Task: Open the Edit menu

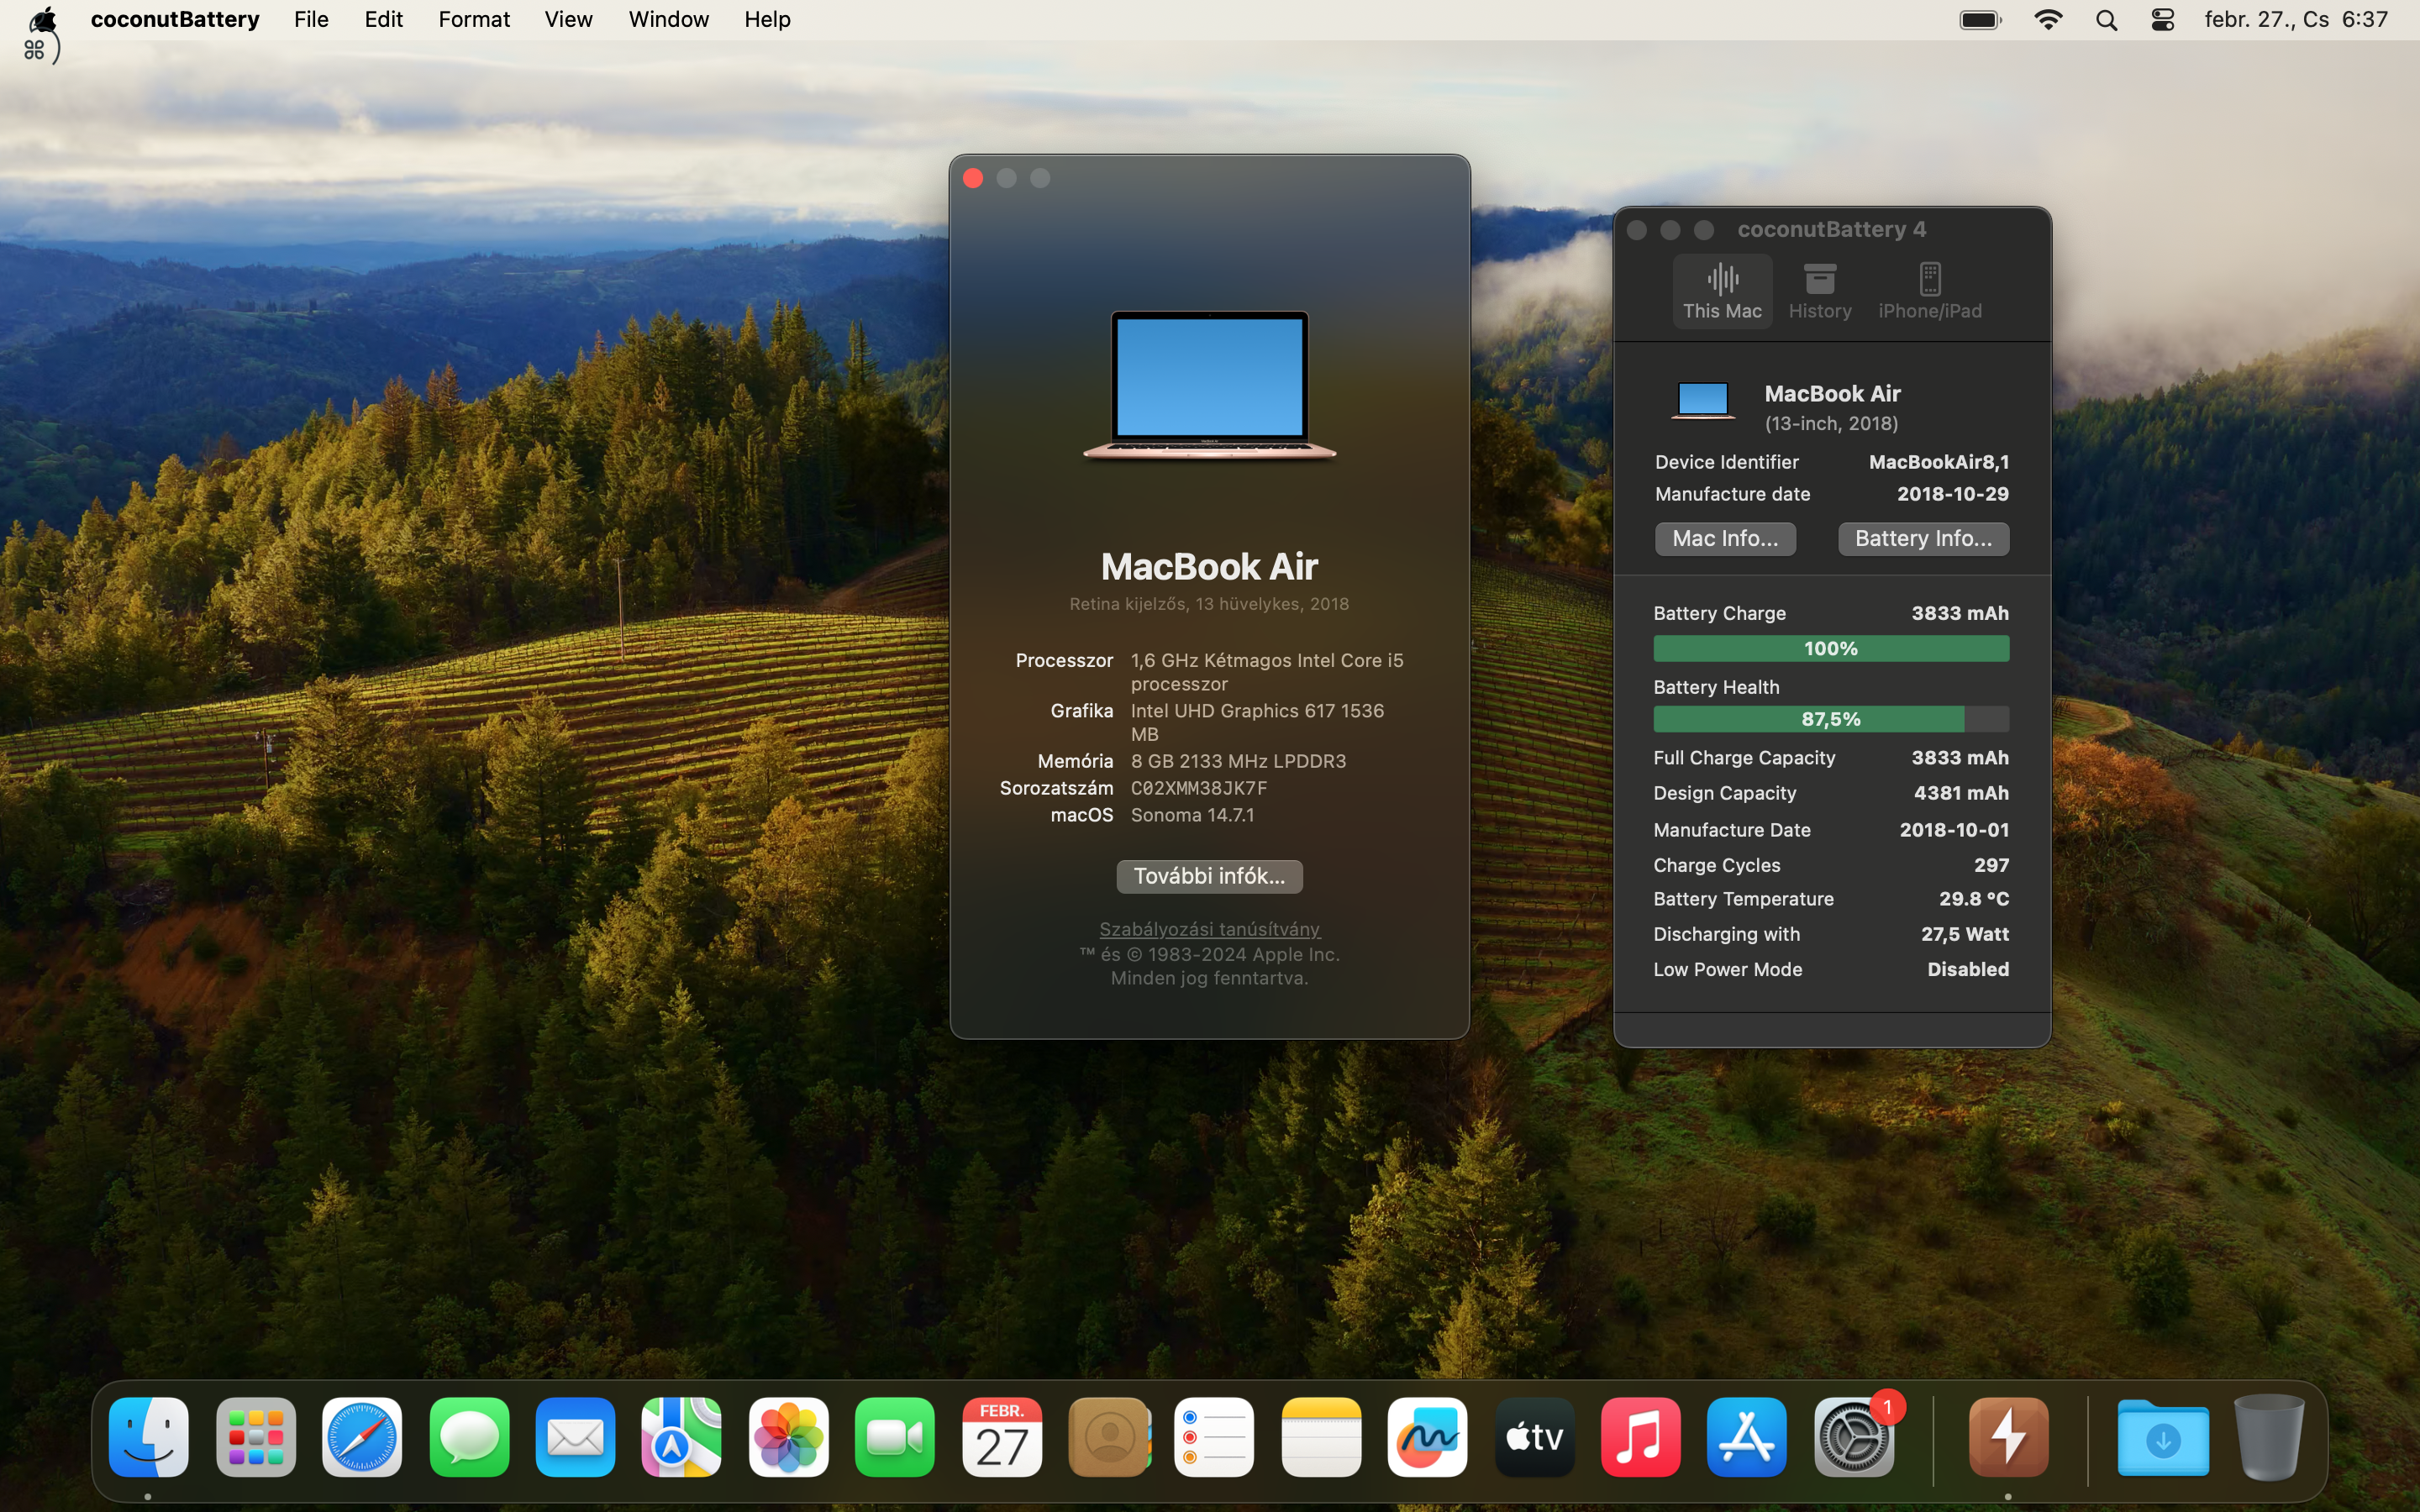Action: (383, 20)
